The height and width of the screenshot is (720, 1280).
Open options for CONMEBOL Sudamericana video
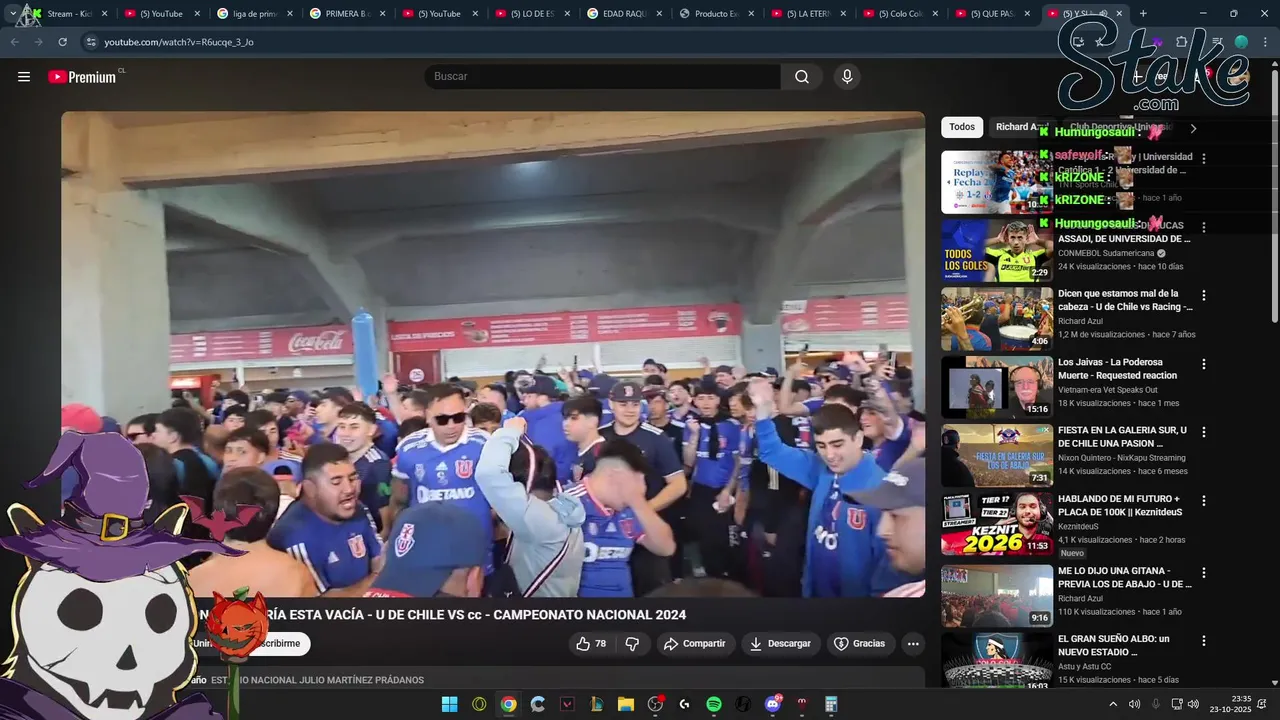click(1204, 227)
